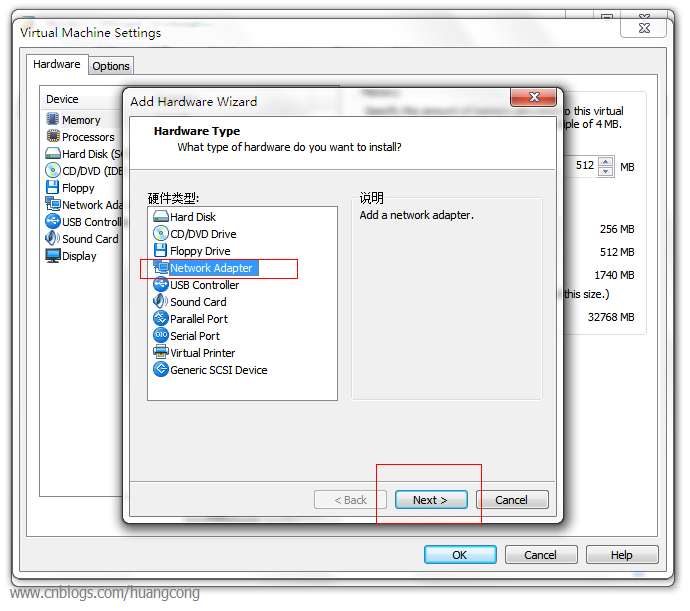The image size is (690, 611).
Task: Click the Generic SCSI Device icon
Action: tap(161, 369)
